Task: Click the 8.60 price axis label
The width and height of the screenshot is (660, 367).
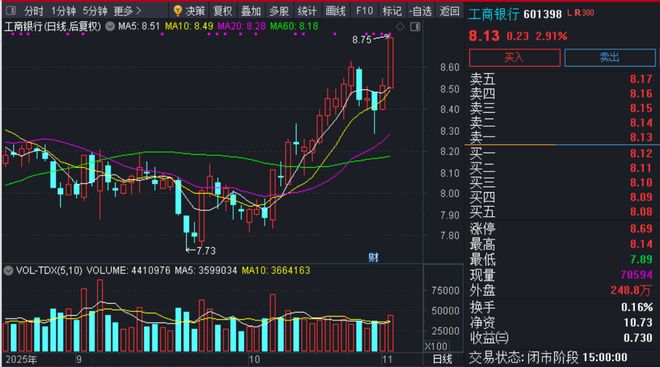Action: pyautogui.click(x=450, y=67)
